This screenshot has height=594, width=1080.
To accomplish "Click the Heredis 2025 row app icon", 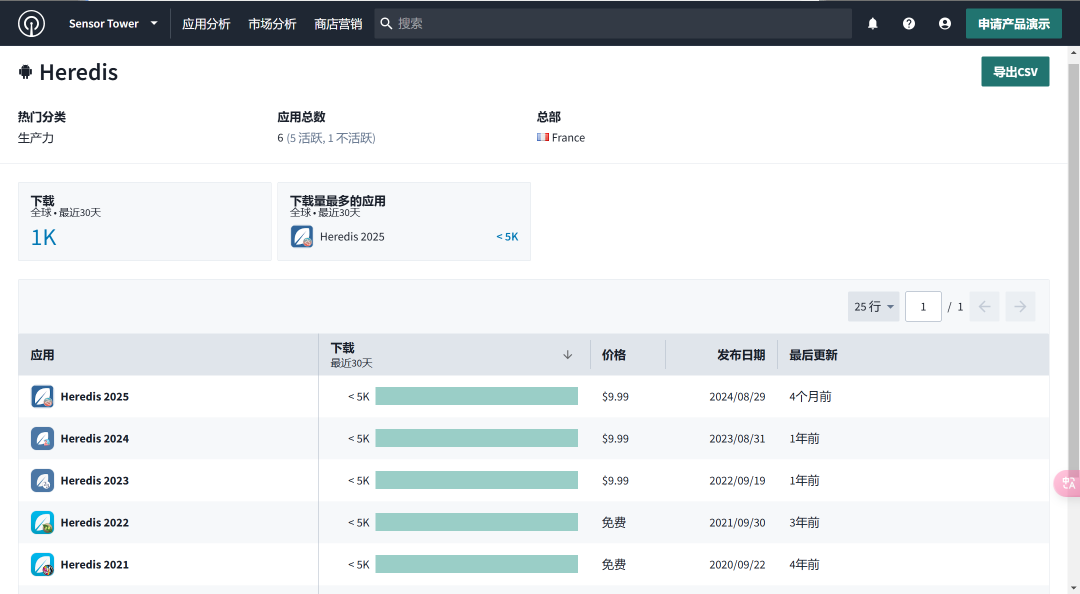I will click(x=42, y=396).
